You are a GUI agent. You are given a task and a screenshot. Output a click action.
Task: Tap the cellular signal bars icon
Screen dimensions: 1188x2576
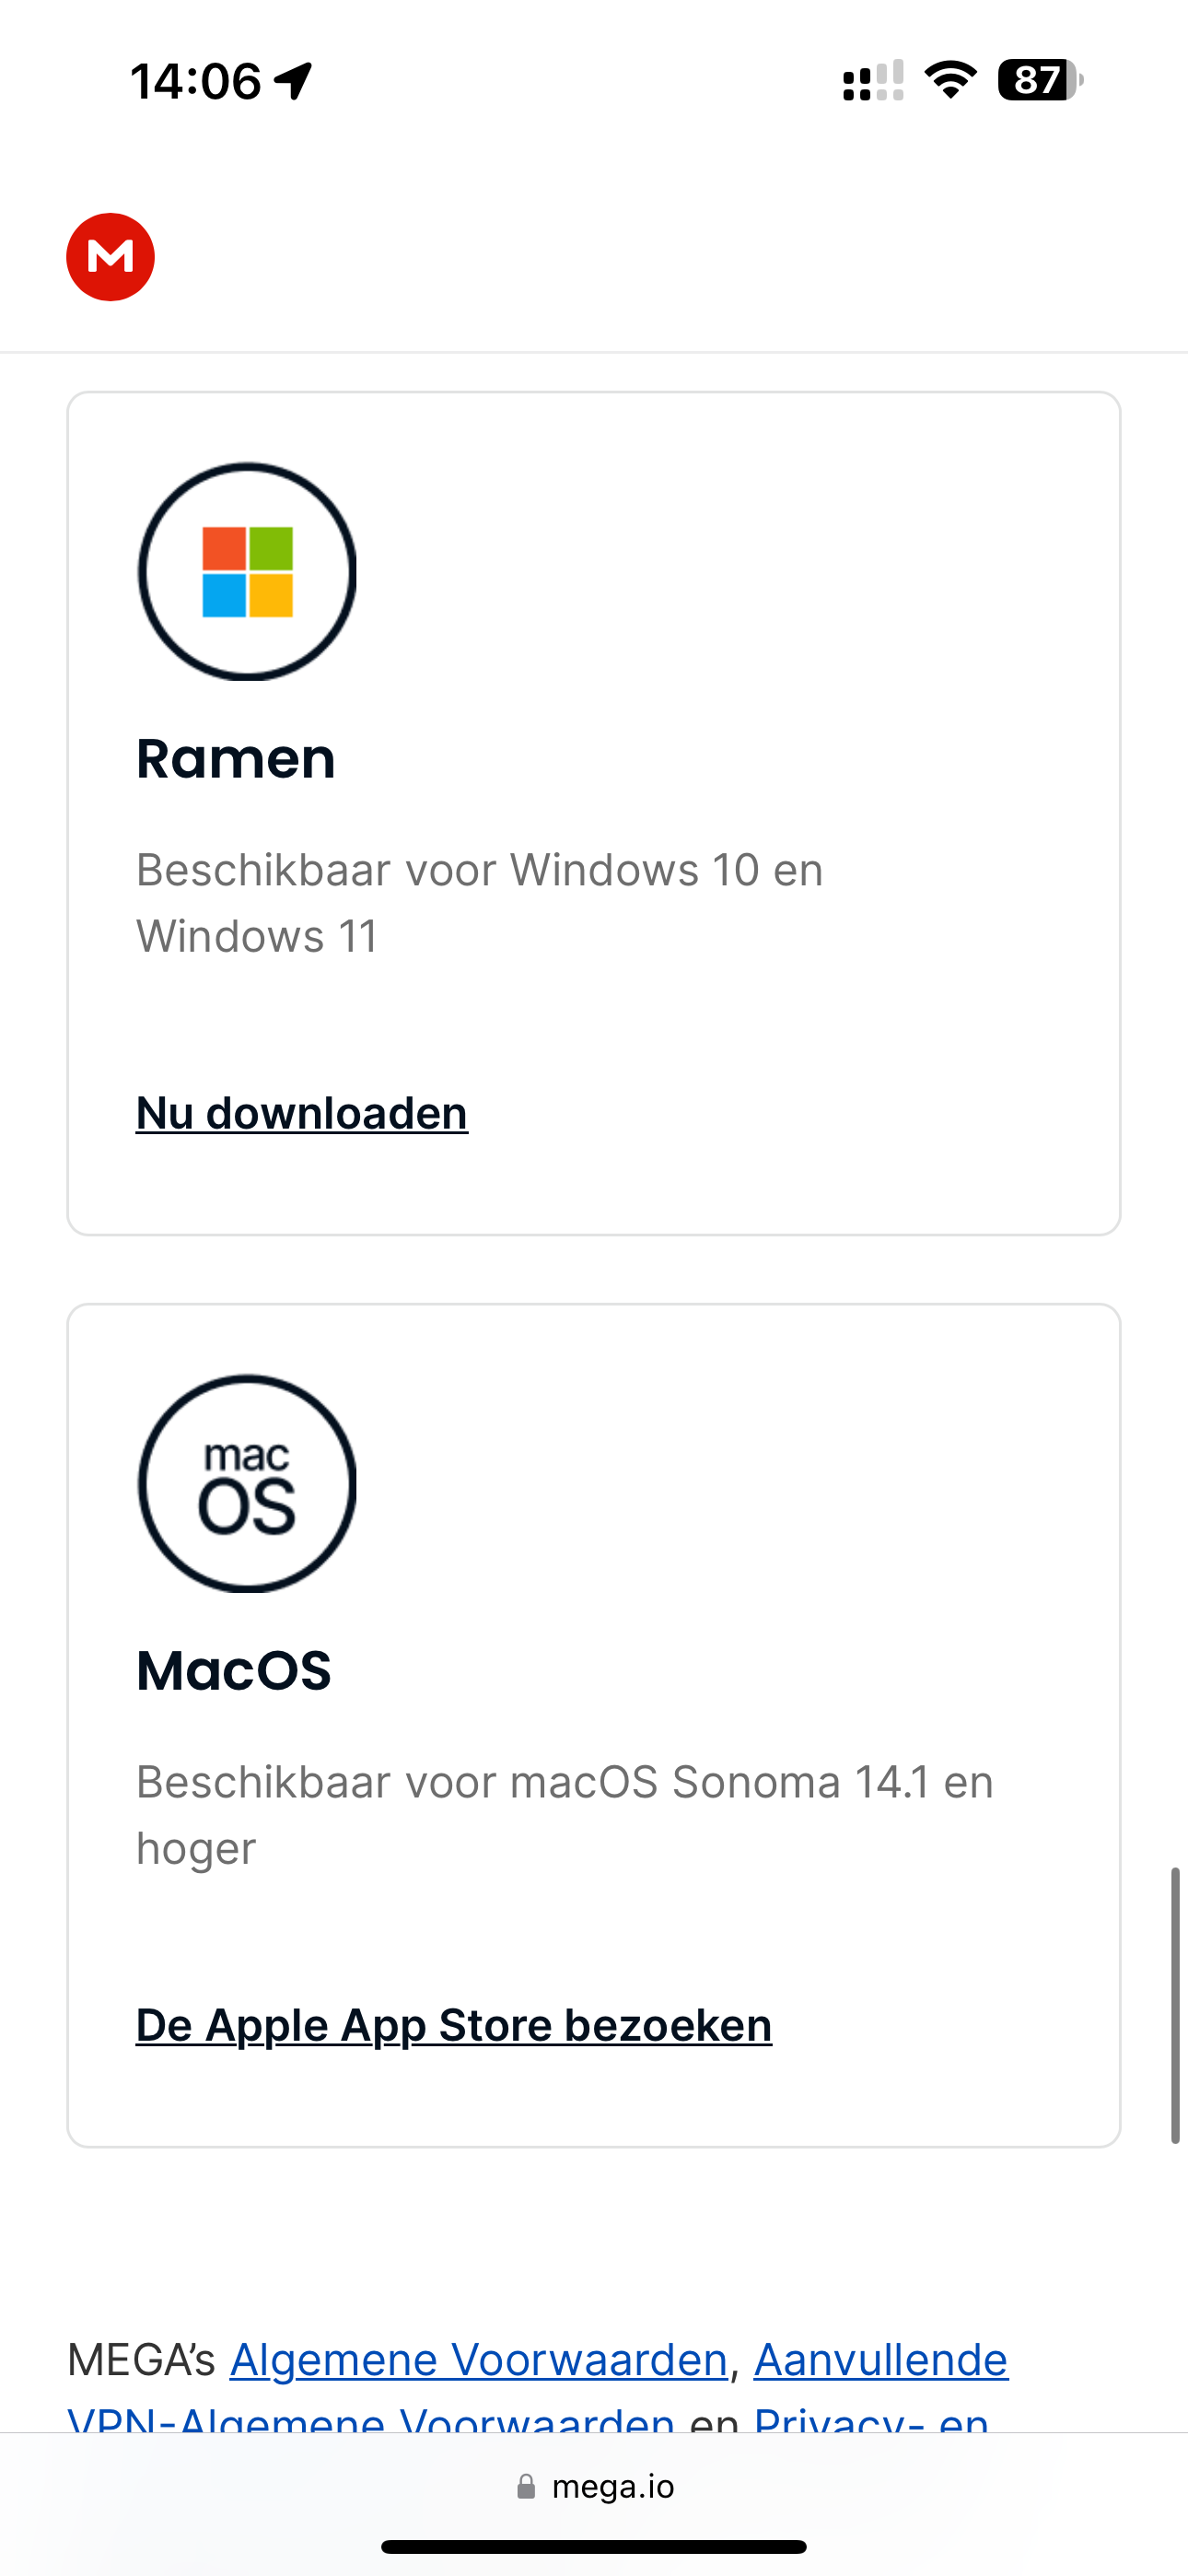pos(873,80)
